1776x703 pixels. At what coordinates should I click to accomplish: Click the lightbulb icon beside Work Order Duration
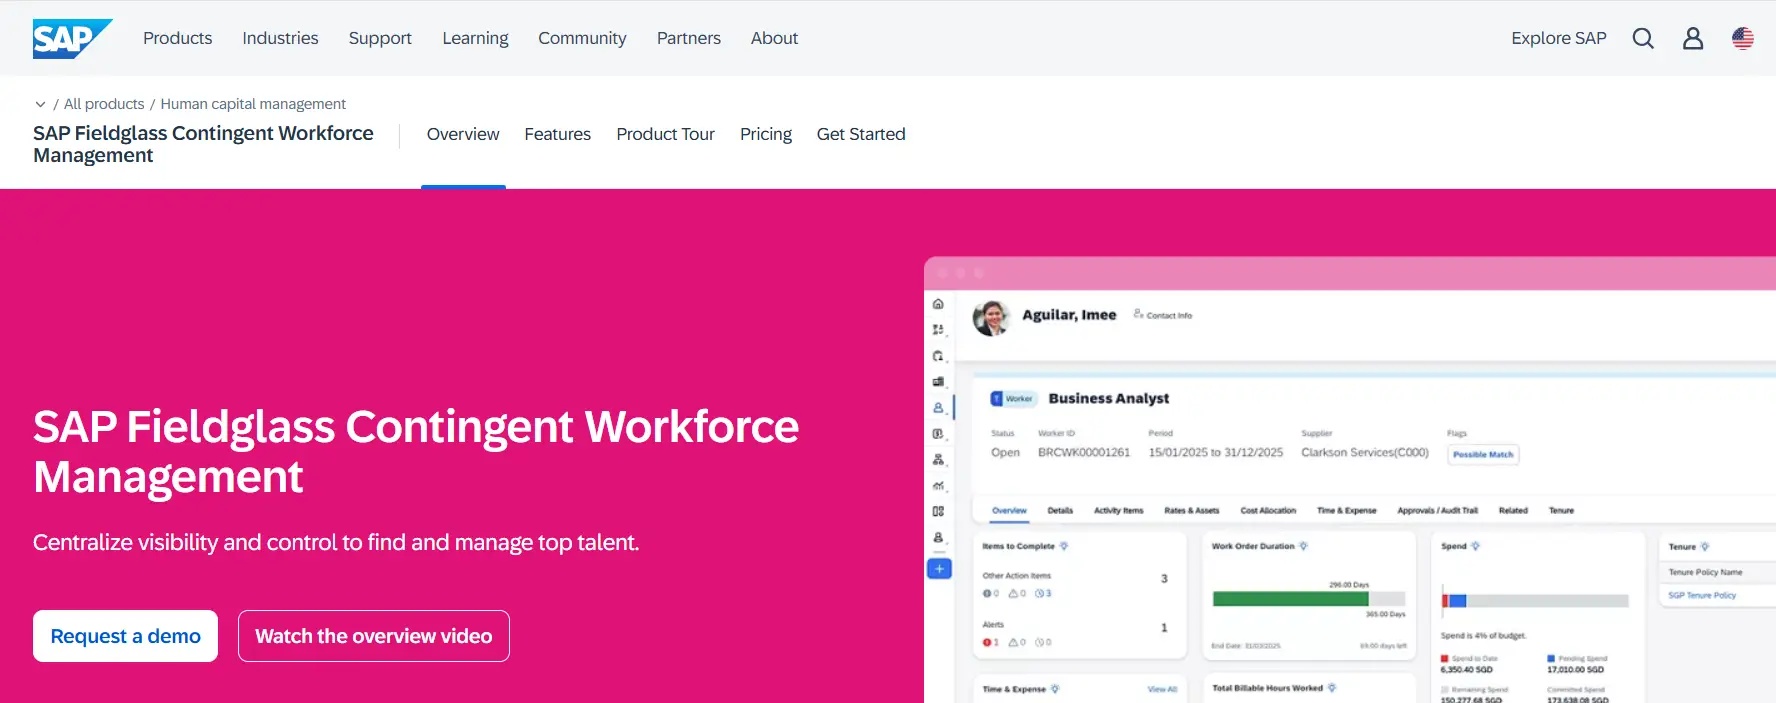pyautogui.click(x=1303, y=546)
